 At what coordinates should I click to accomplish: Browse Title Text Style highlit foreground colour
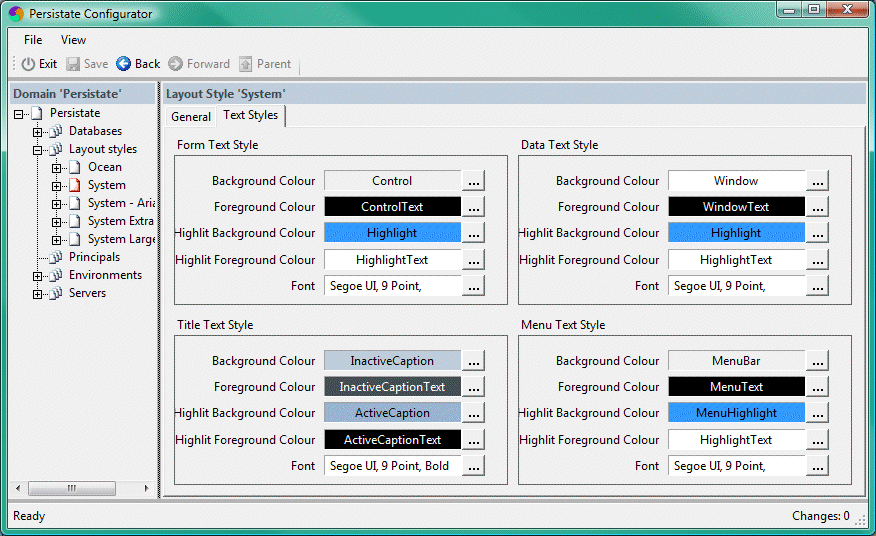point(474,440)
